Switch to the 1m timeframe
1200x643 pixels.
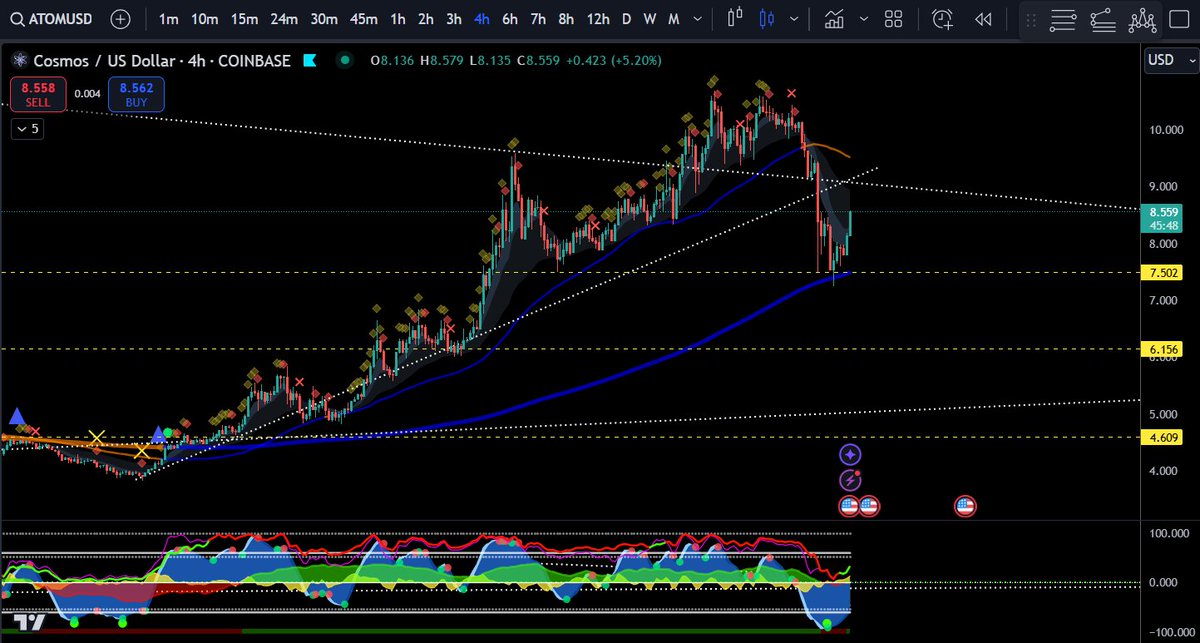pos(169,19)
